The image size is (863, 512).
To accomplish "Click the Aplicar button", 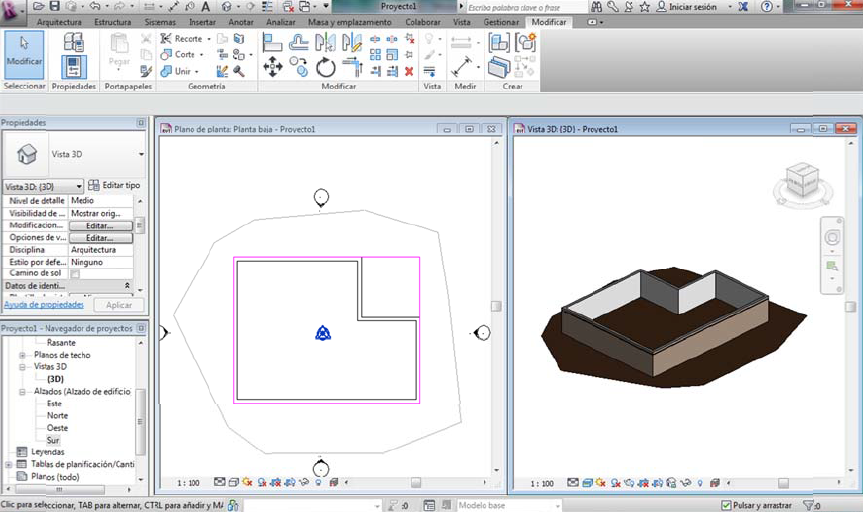I will pyautogui.click(x=119, y=305).
